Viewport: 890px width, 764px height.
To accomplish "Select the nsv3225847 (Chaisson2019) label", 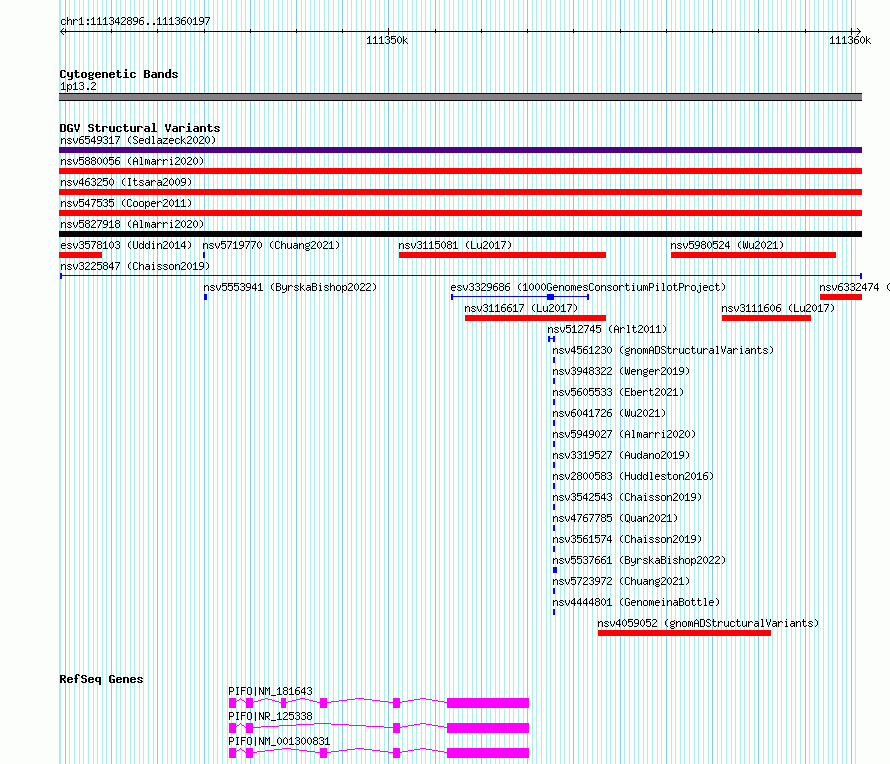I will coord(135,266).
